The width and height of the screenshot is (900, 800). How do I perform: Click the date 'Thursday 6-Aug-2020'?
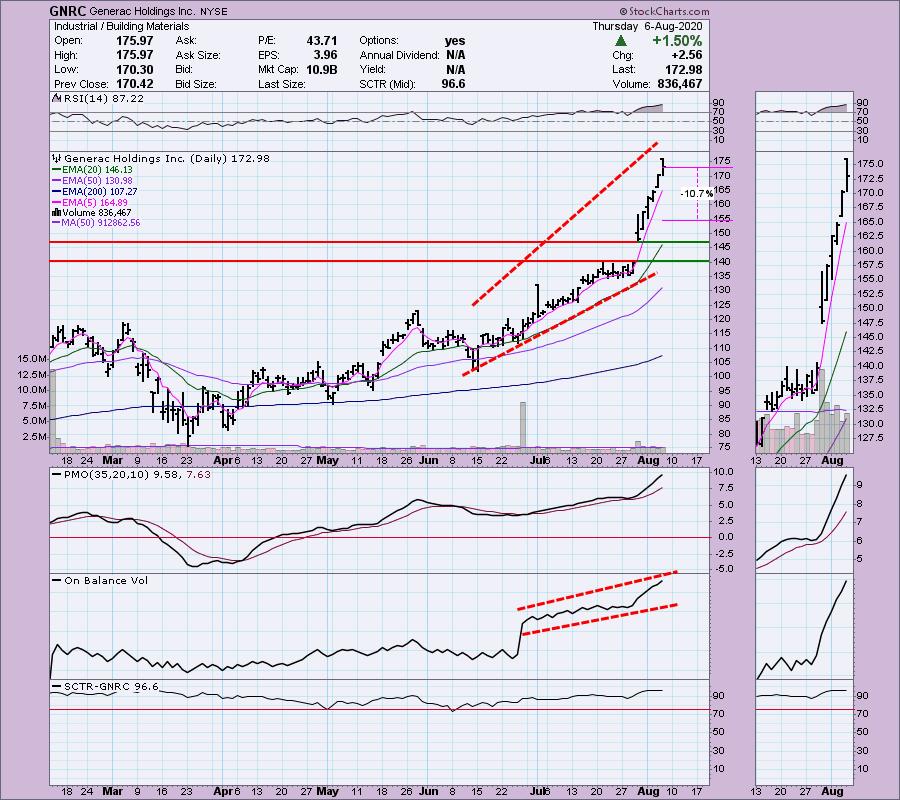(647, 26)
